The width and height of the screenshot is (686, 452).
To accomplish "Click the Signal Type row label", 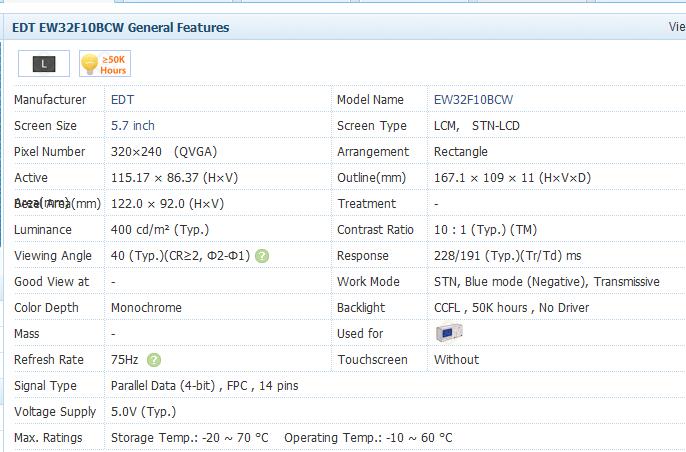I will pyautogui.click(x=45, y=386).
